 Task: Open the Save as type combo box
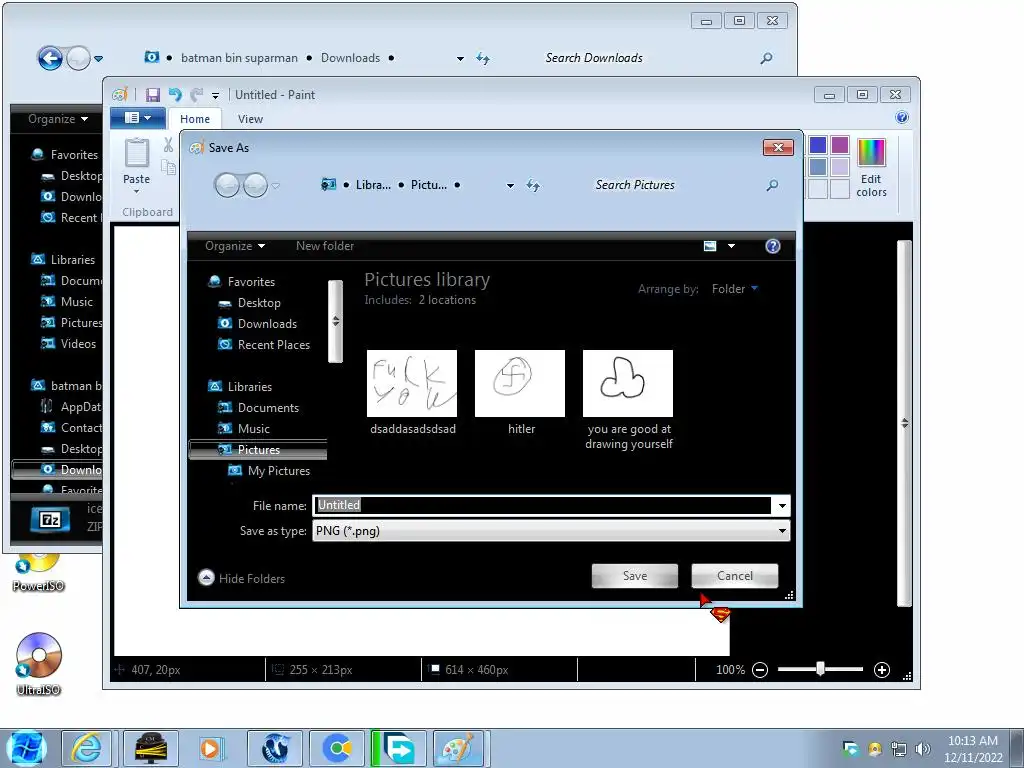551,531
